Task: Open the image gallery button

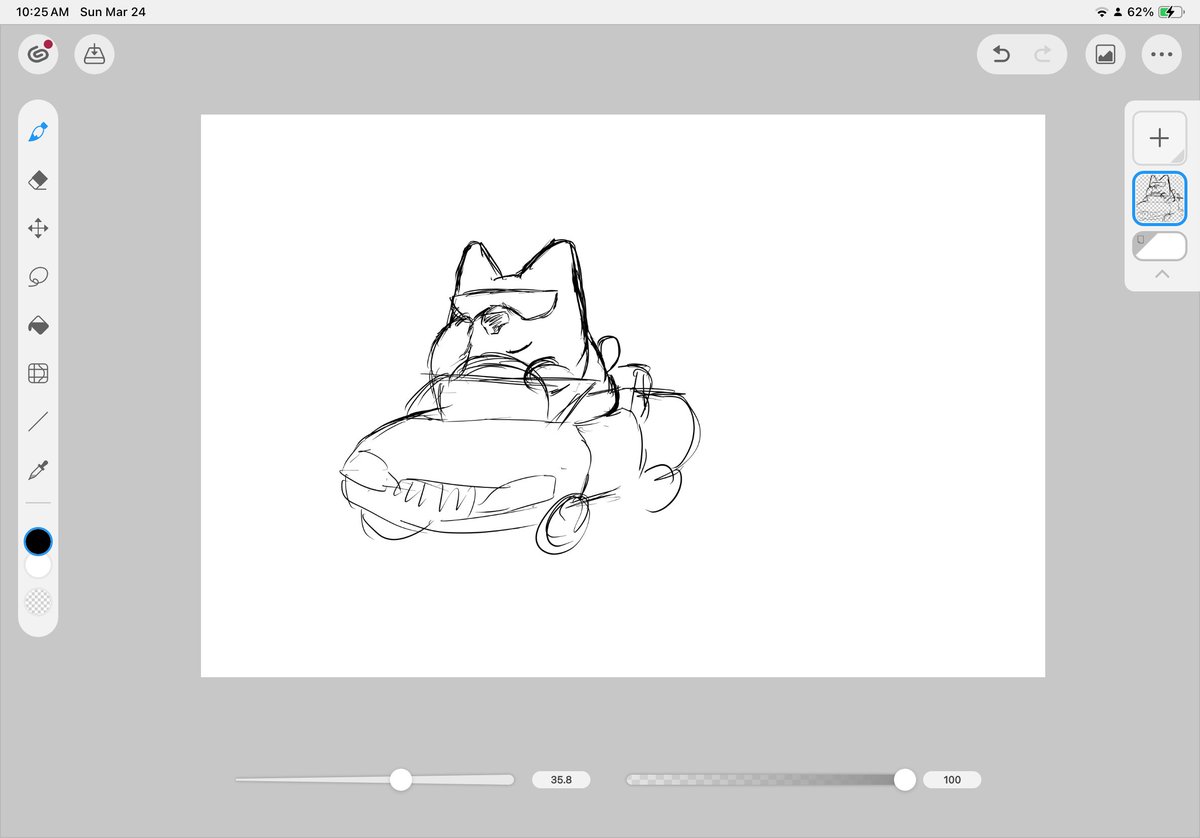Action: tap(1105, 55)
